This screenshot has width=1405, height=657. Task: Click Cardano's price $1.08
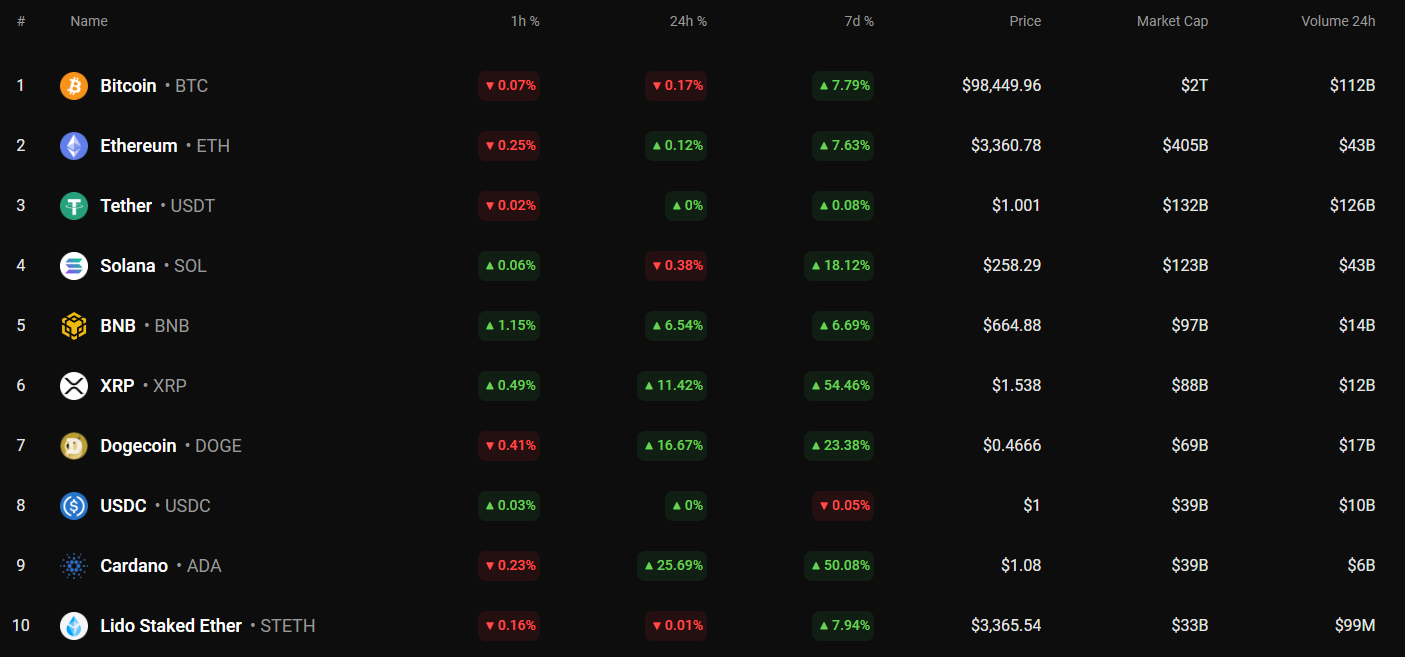pyautogui.click(x=1021, y=566)
